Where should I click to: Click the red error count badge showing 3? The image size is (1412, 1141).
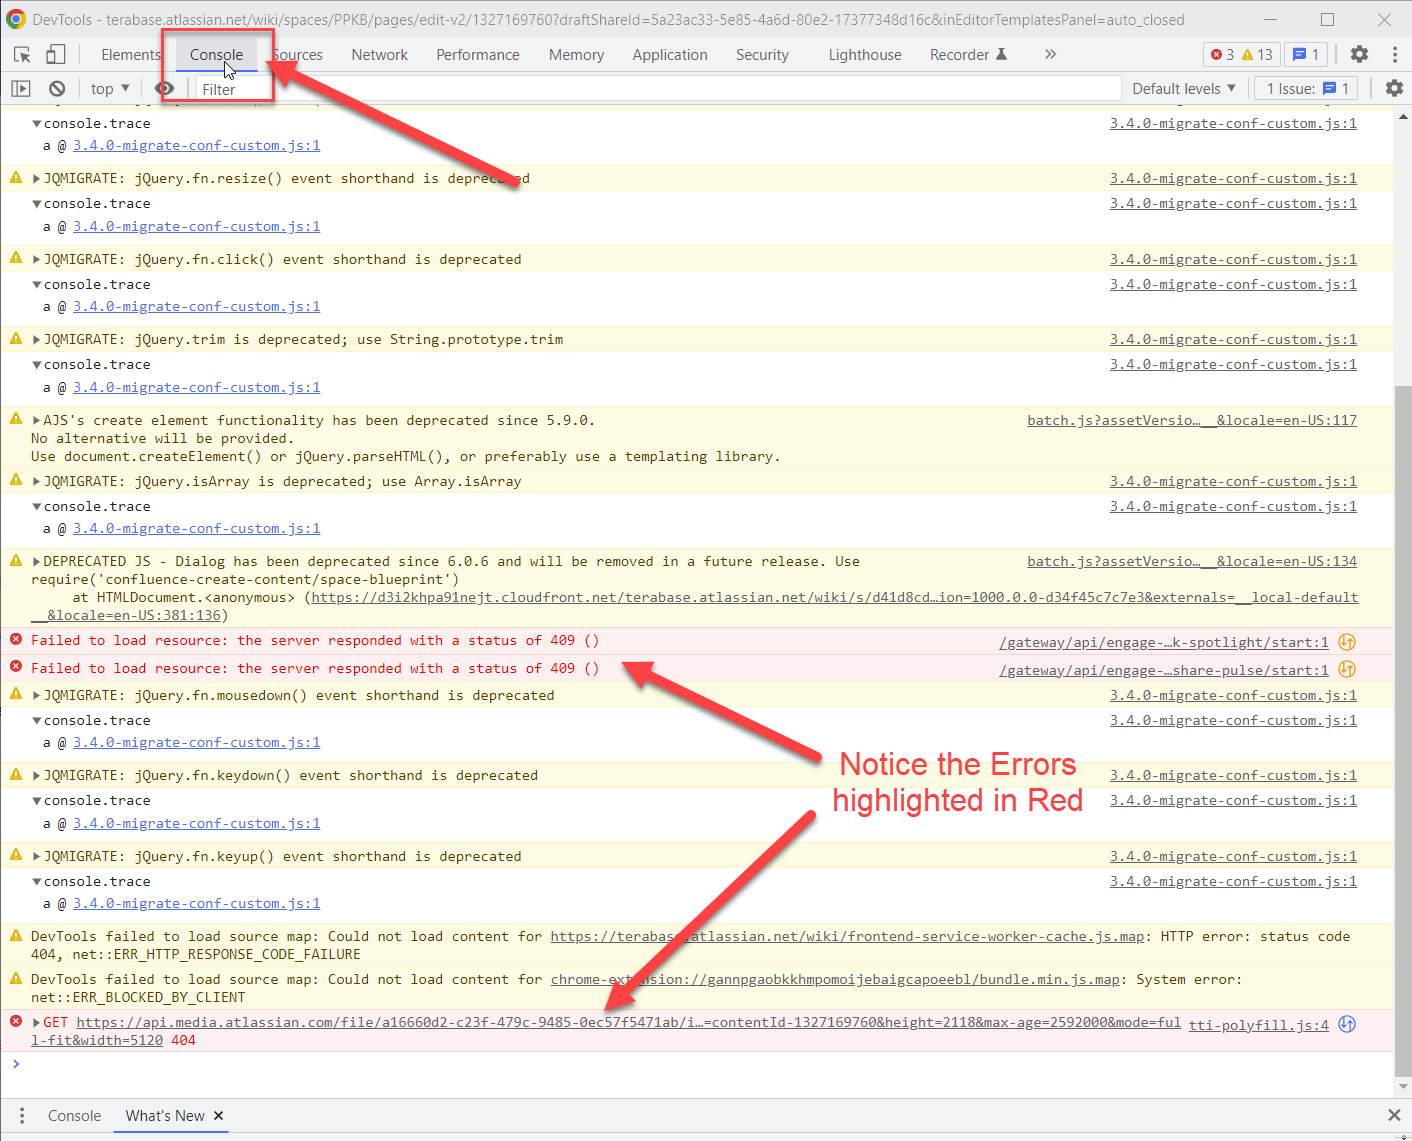tap(1222, 54)
